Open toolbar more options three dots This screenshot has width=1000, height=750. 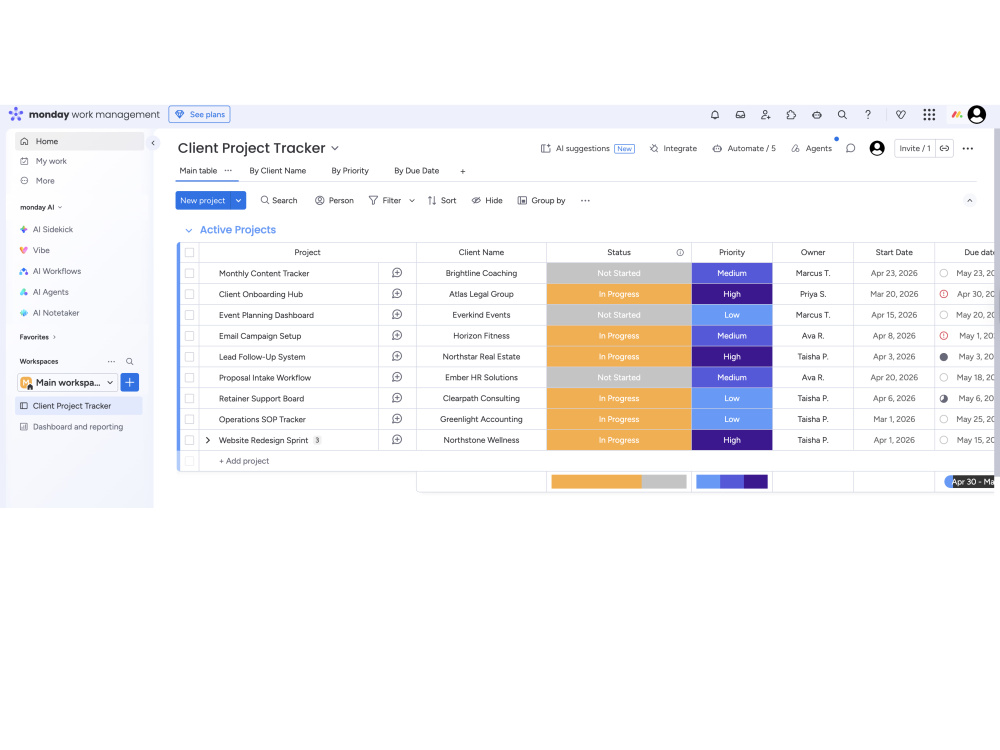(x=585, y=201)
